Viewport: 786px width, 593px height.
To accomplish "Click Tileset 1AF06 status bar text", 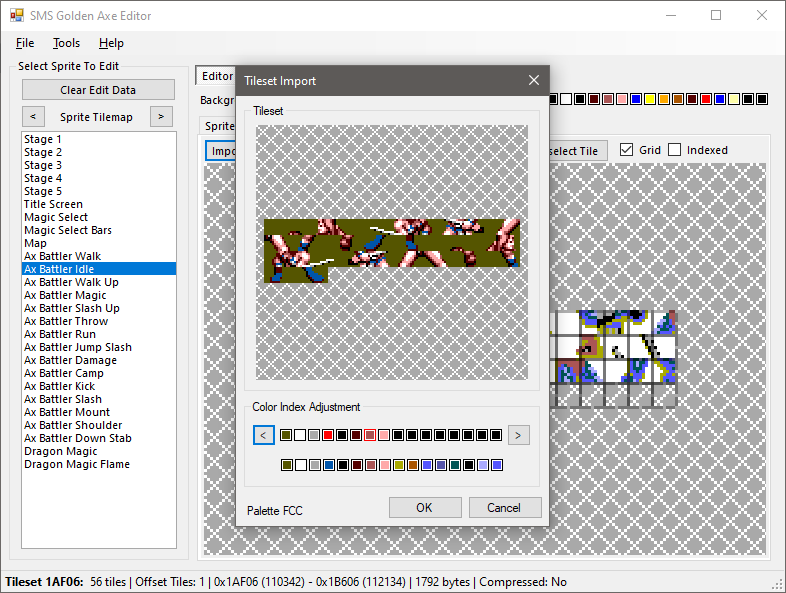I will (x=44, y=582).
